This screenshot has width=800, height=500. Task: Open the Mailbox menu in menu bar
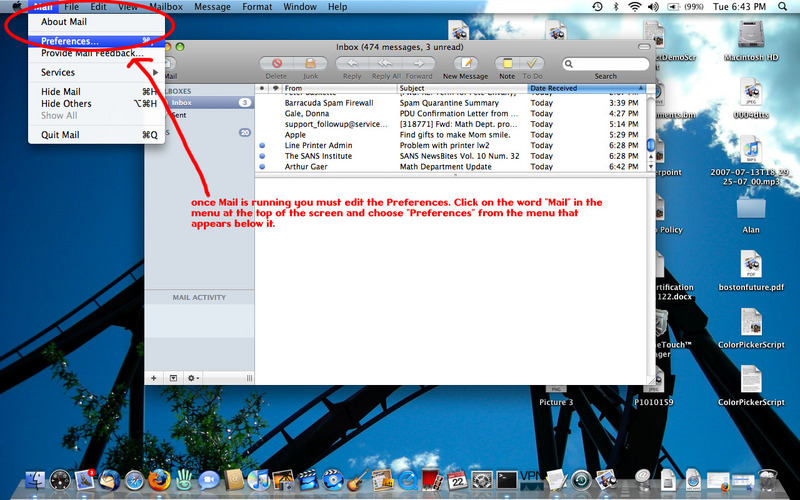[x=166, y=7]
